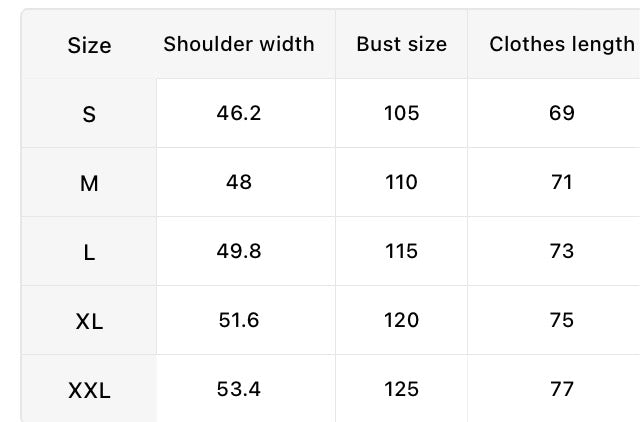
Task: Click the 77 clothes length cell
Action: pos(562,389)
